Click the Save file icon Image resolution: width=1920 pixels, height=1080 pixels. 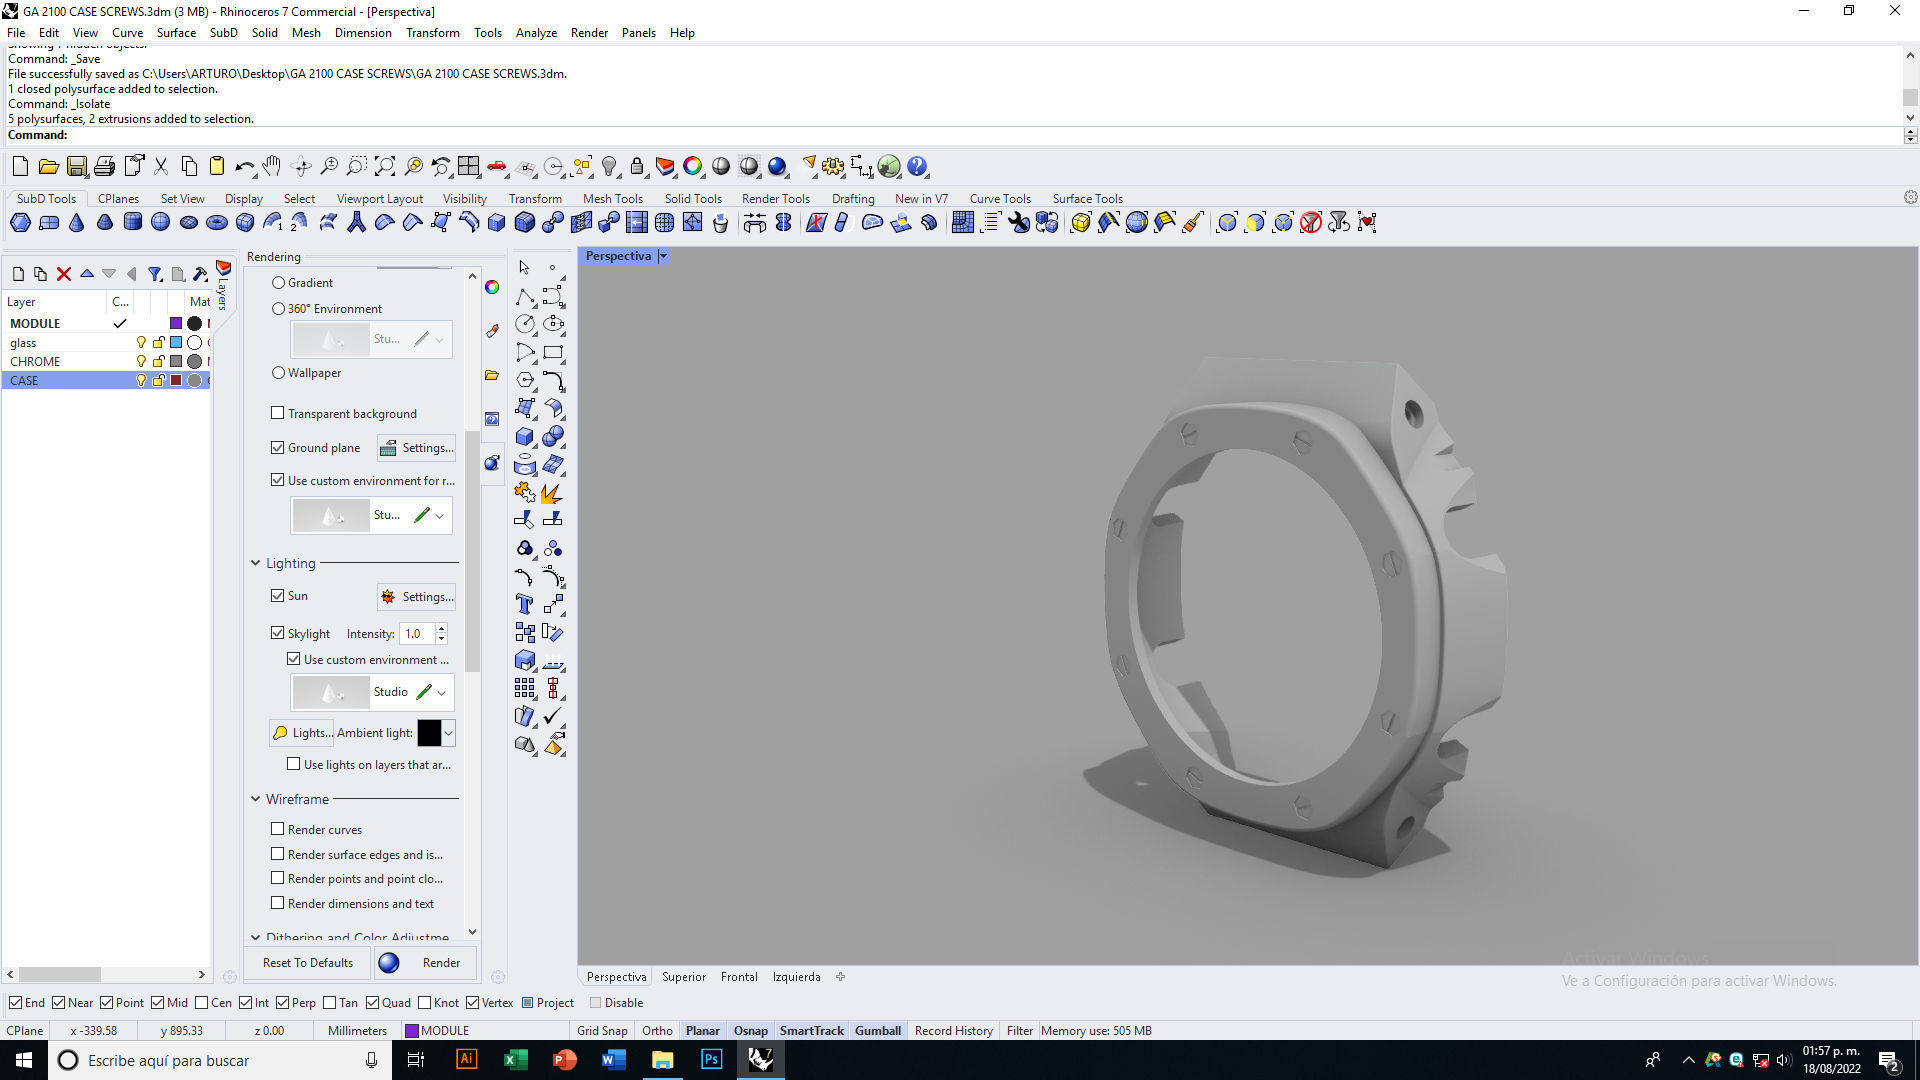pyautogui.click(x=76, y=167)
